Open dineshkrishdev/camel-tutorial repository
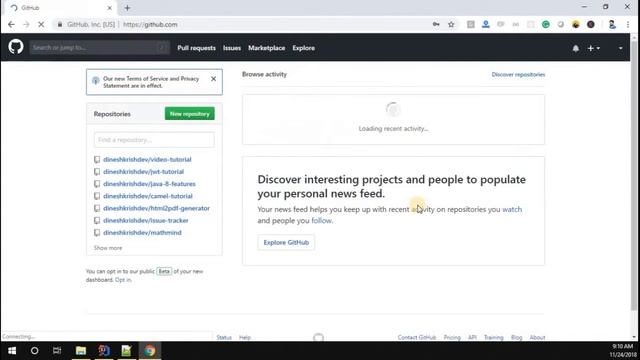 (x=148, y=196)
